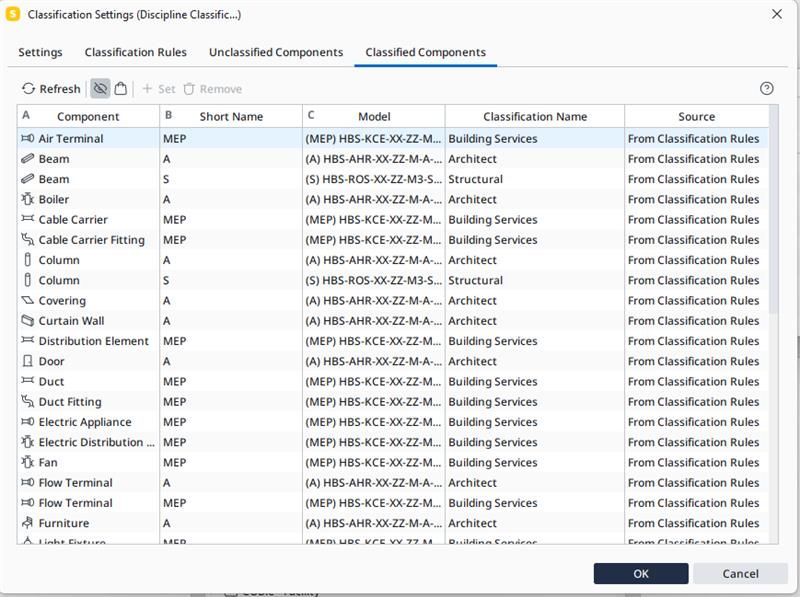Sort by the Short Name column header
This screenshot has height=597, width=800.
pyautogui.click(x=231, y=116)
